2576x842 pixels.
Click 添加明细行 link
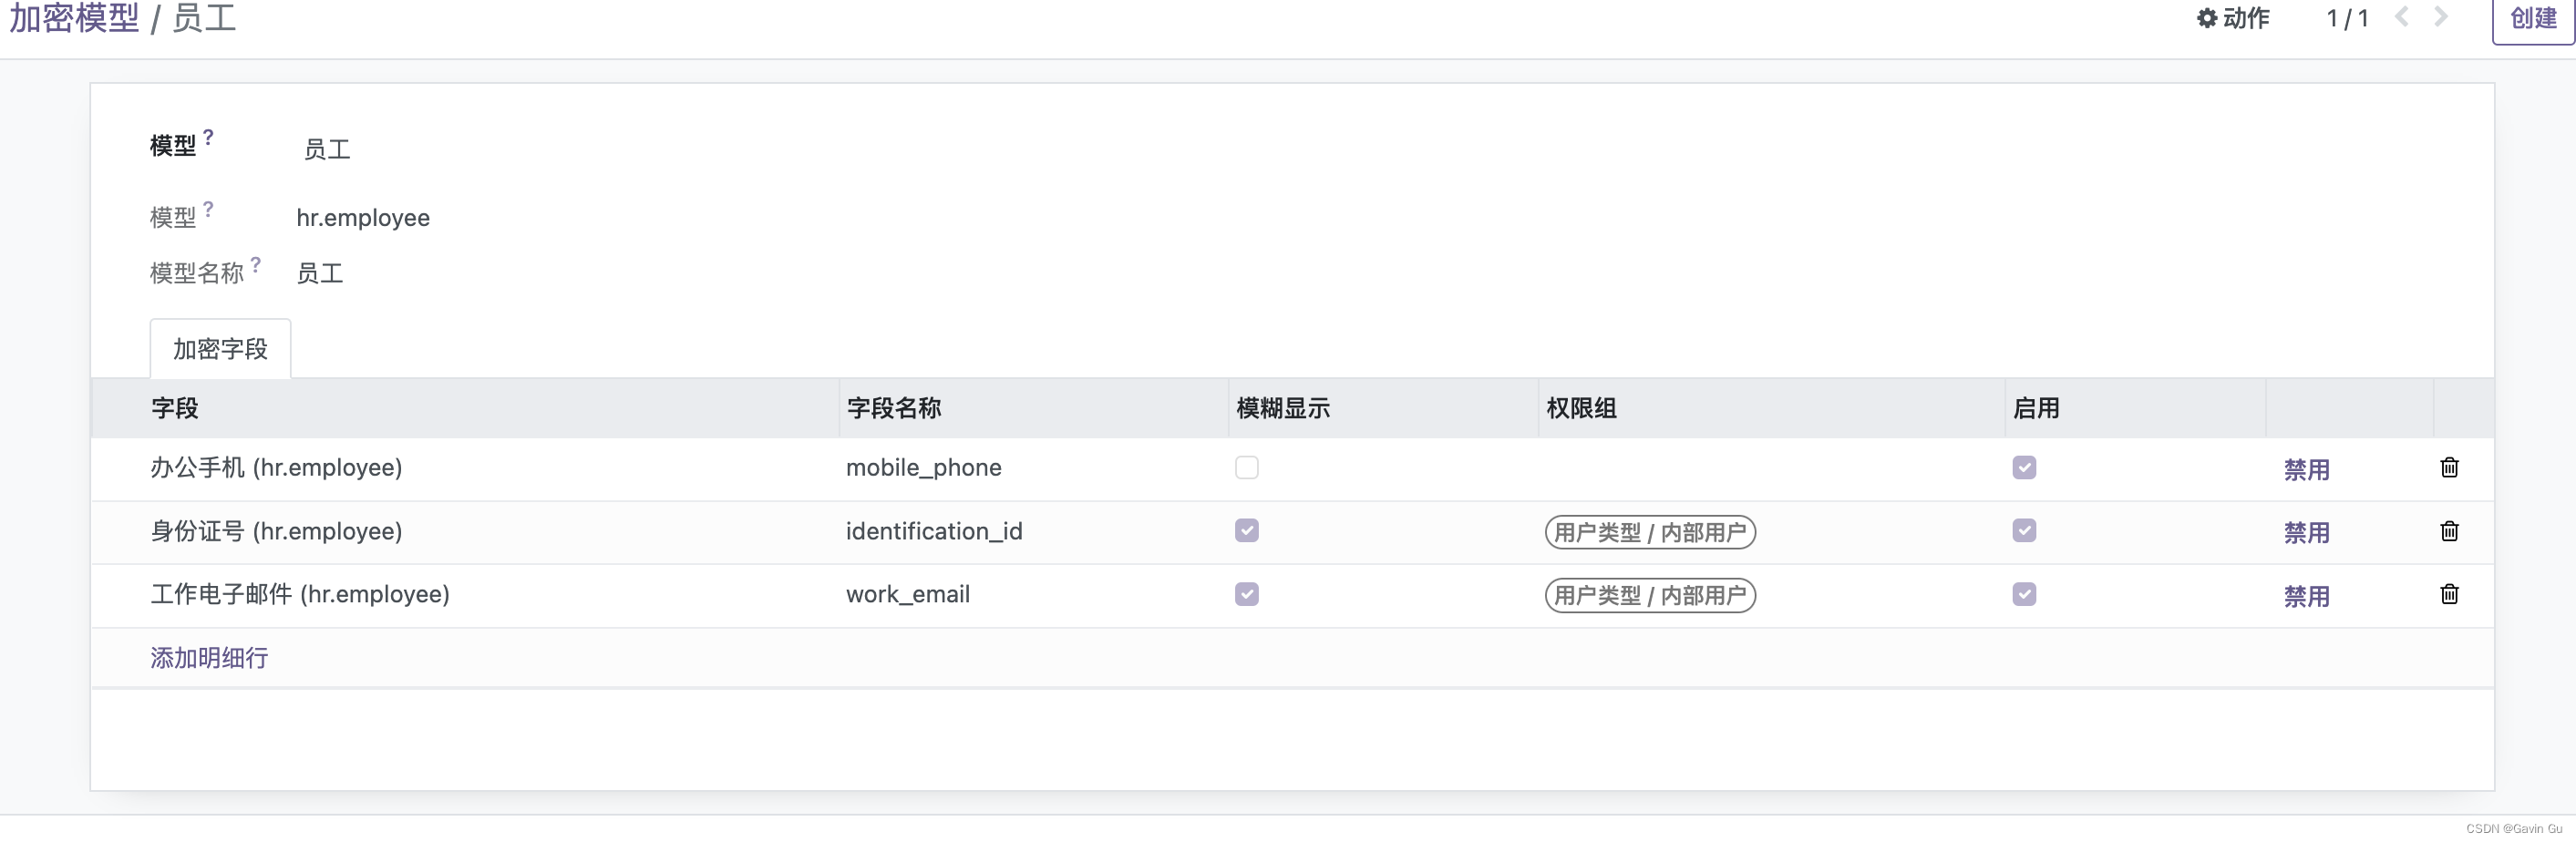pos(209,658)
